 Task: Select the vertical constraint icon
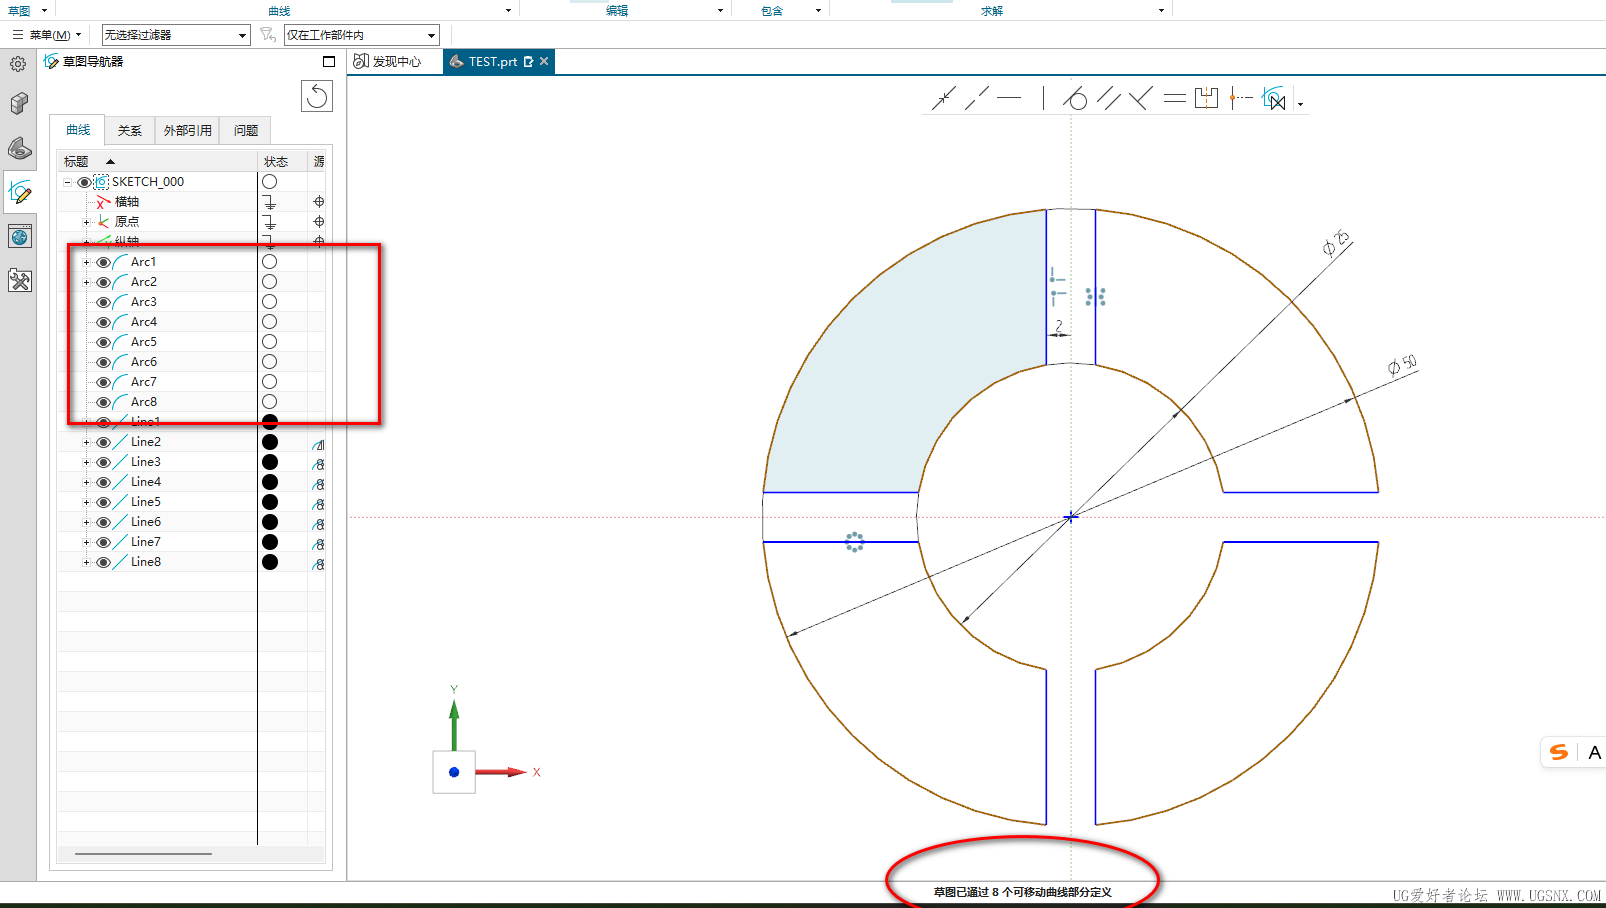(x=1043, y=98)
